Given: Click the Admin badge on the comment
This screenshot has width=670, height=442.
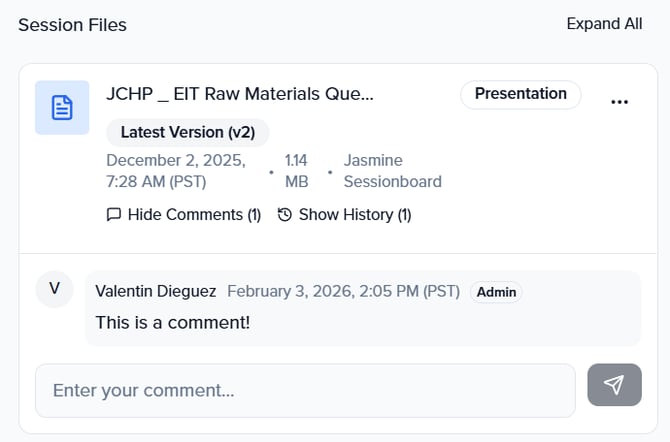Looking at the screenshot, I should pyautogui.click(x=496, y=292).
